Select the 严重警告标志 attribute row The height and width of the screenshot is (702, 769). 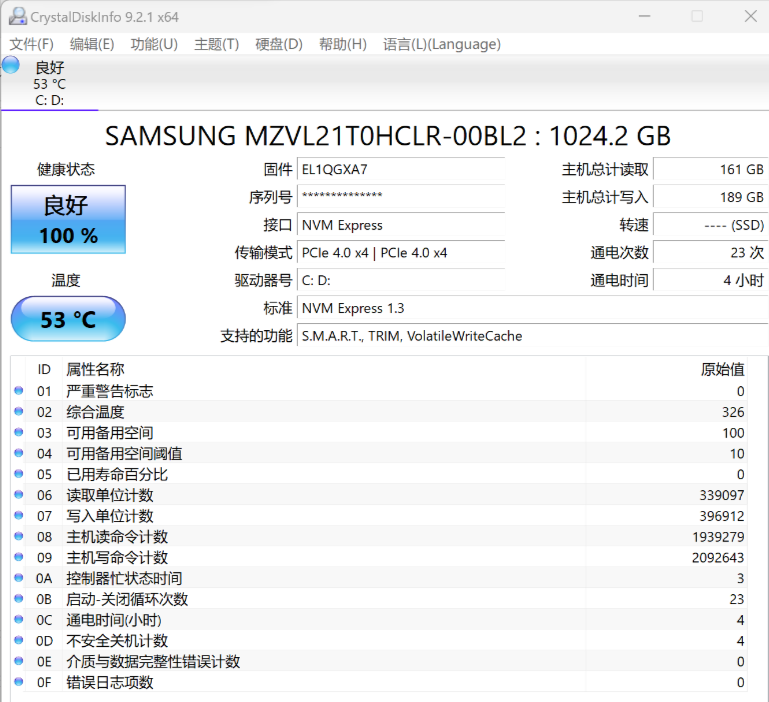pyautogui.click(x=379, y=391)
